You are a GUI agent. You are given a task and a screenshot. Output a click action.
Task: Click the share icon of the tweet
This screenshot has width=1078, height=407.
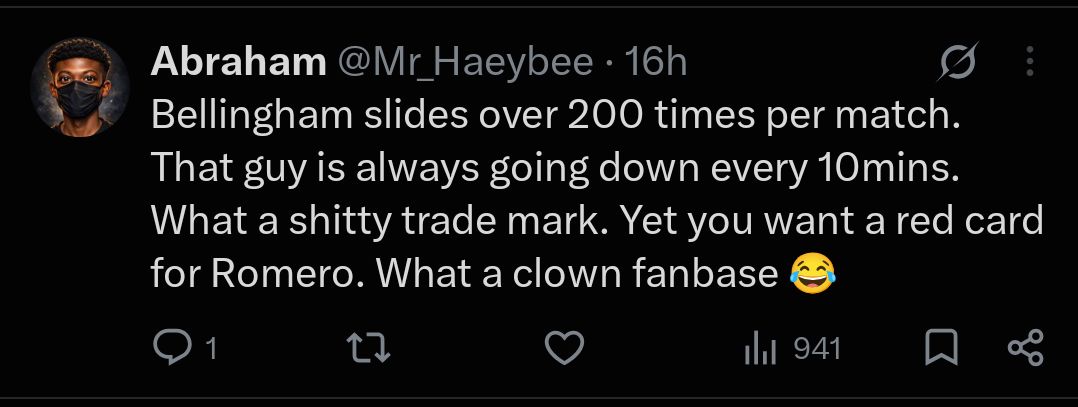(x=1025, y=349)
